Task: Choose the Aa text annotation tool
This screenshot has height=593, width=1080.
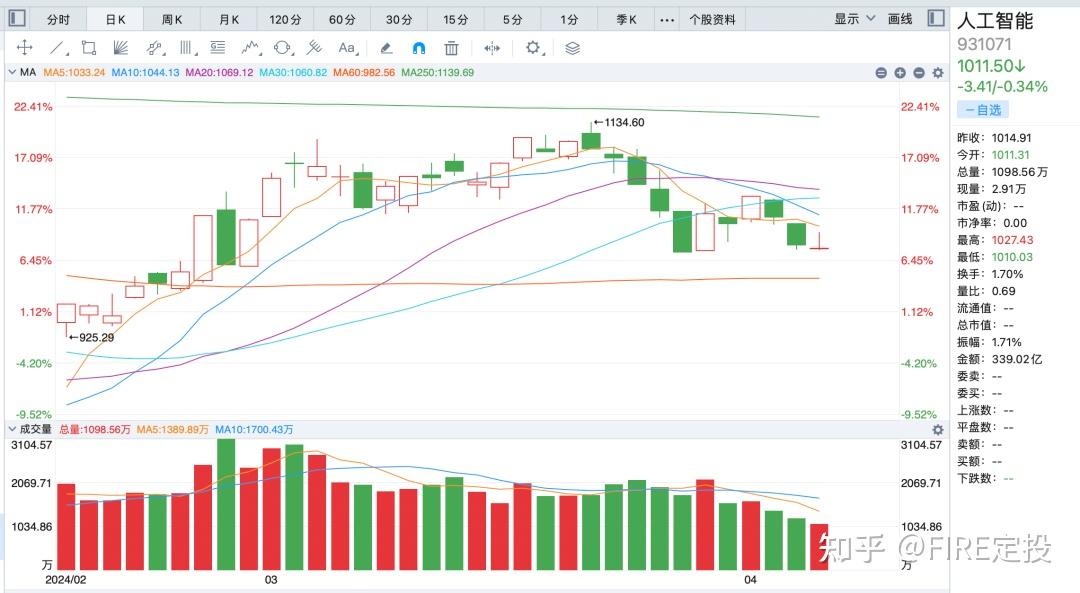Action: pos(347,48)
